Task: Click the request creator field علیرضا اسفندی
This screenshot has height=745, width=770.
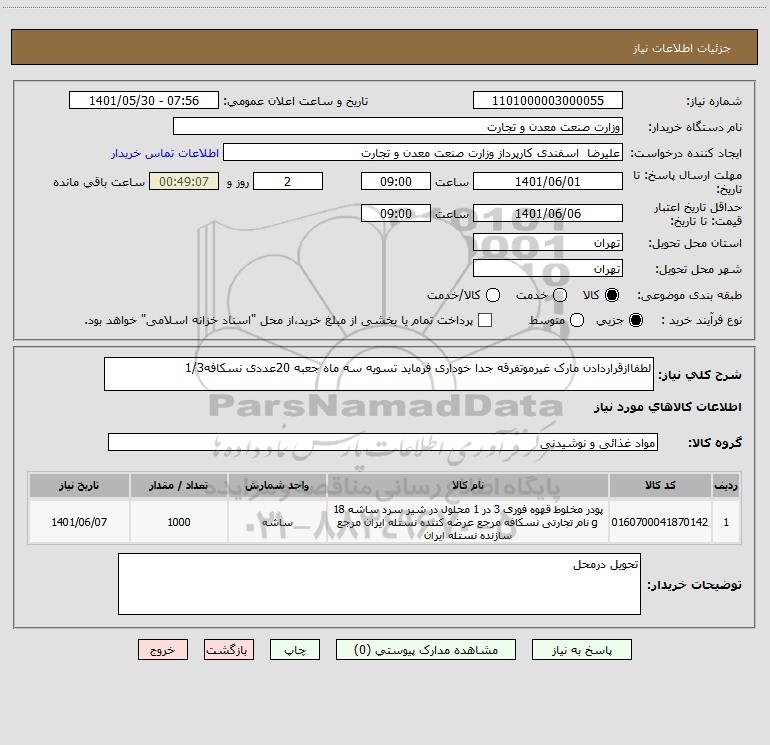Action: [x=423, y=152]
